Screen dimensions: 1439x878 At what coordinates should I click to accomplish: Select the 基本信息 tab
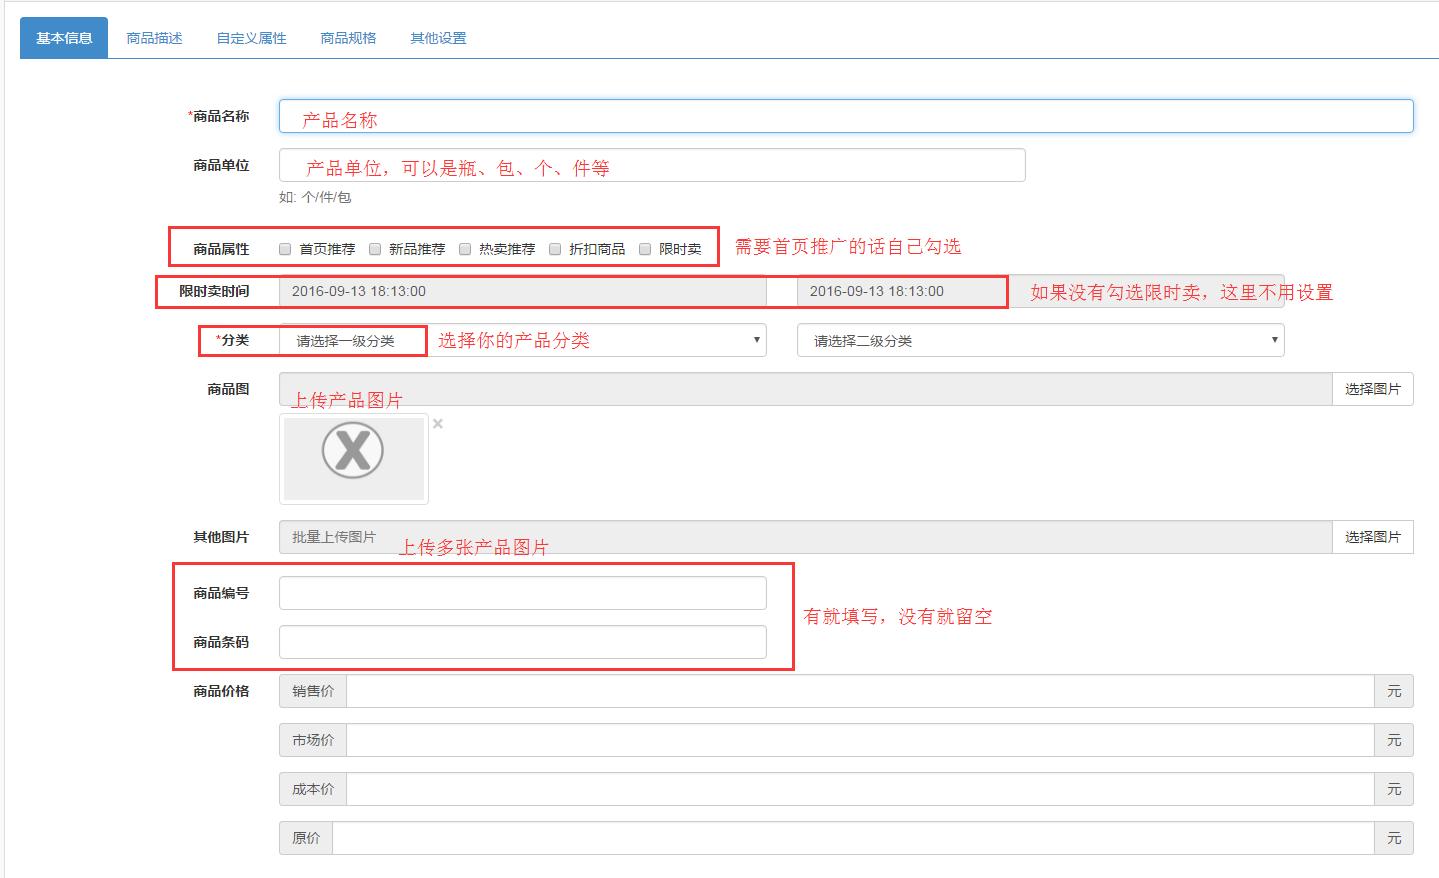63,37
